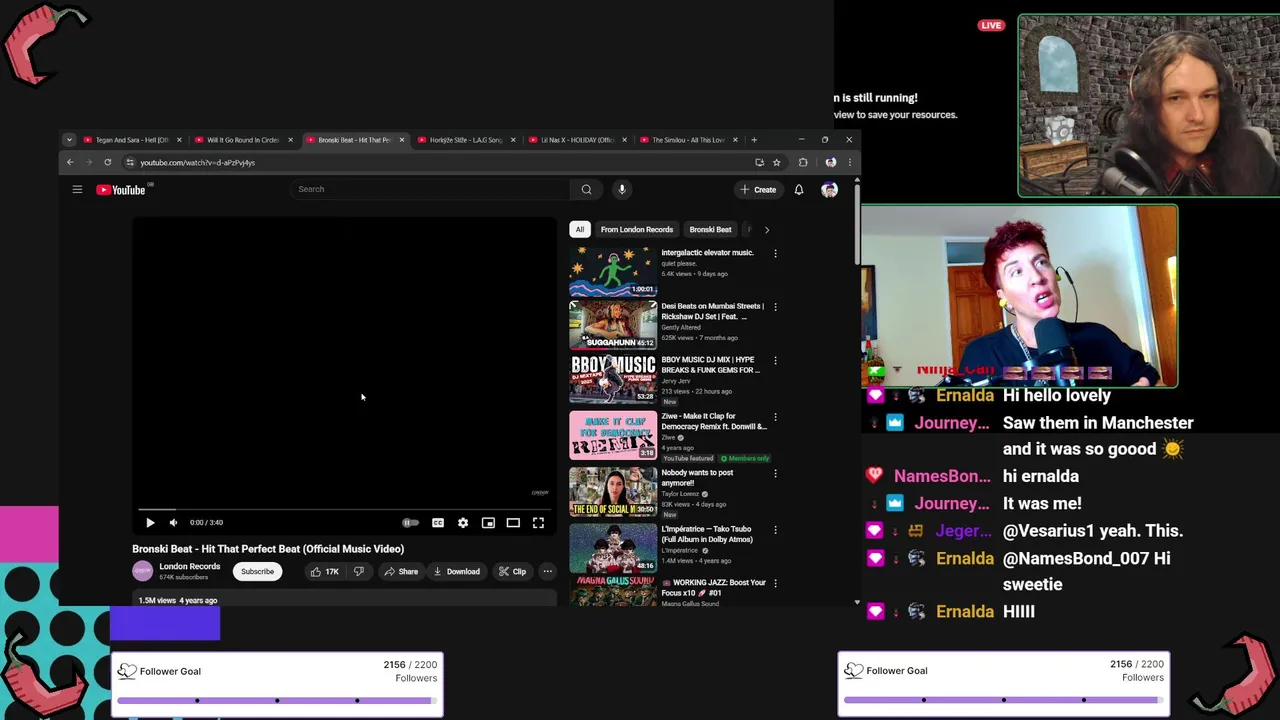The image size is (1280, 720).
Task: Open more actions menu beside Clip
Action: pyautogui.click(x=547, y=571)
